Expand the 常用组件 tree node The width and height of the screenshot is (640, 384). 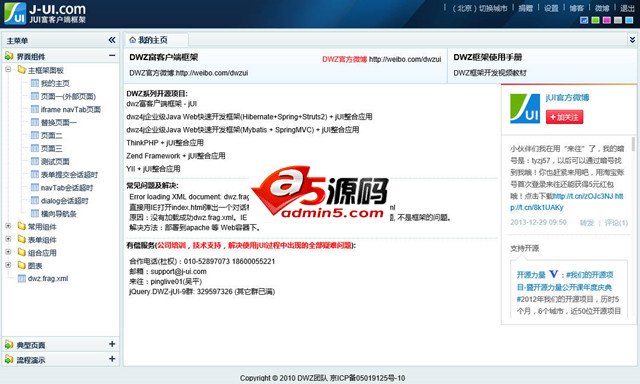pyautogui.click(x=8, y=226)
